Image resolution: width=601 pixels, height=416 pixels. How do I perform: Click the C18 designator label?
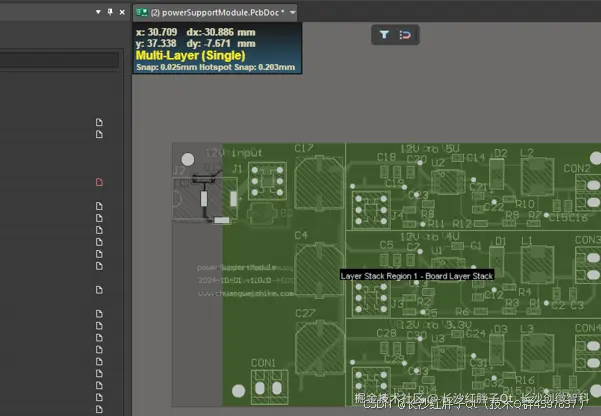(x=386, y=157)
